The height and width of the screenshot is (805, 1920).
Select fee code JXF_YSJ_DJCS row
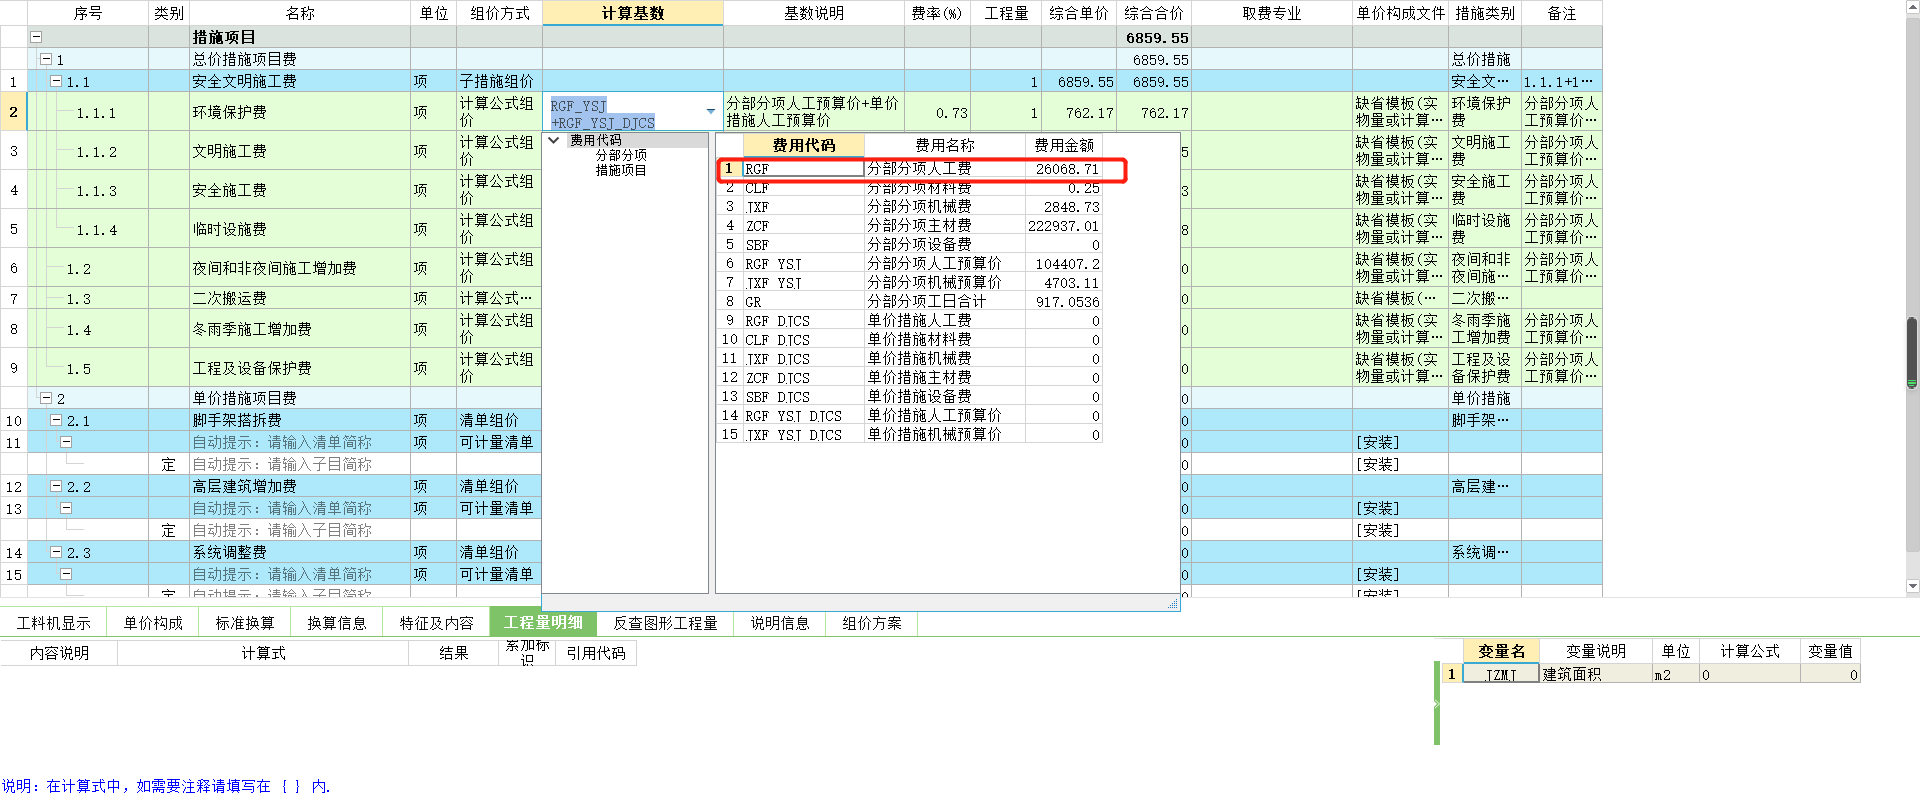(910, 435)
